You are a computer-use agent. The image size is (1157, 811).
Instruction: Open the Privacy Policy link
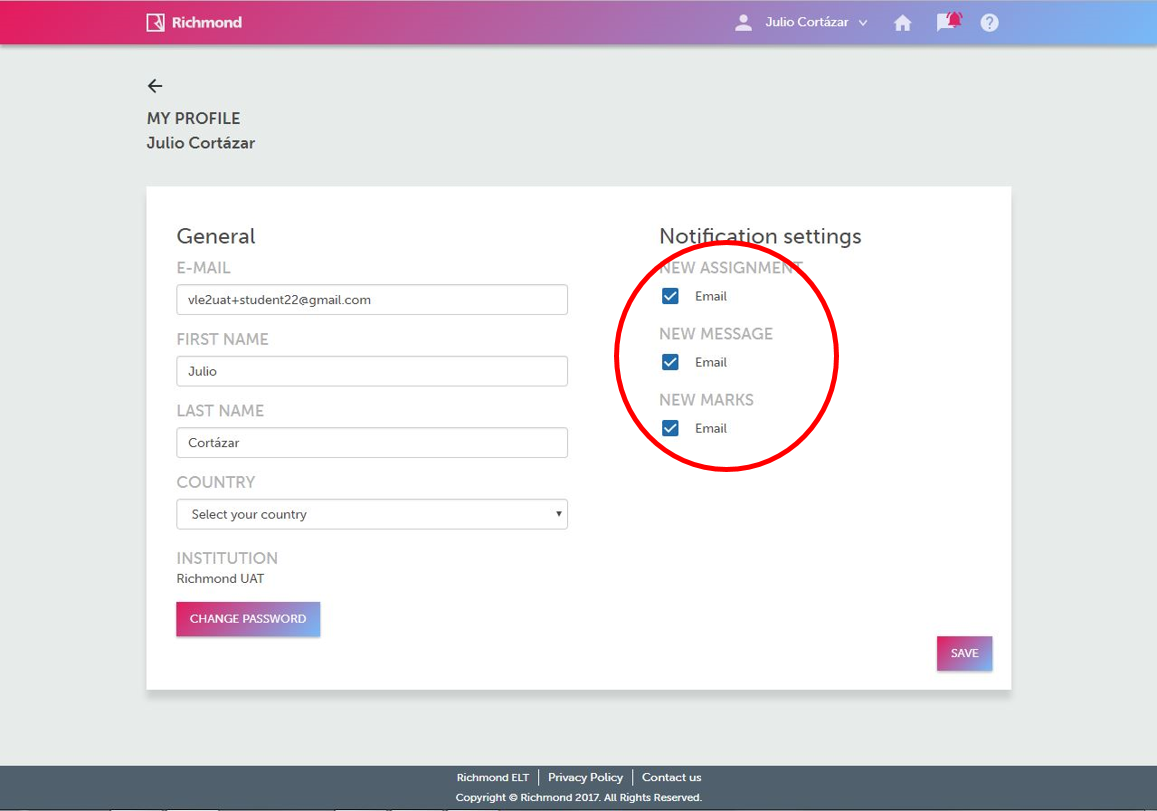click(x=585, y=777)
